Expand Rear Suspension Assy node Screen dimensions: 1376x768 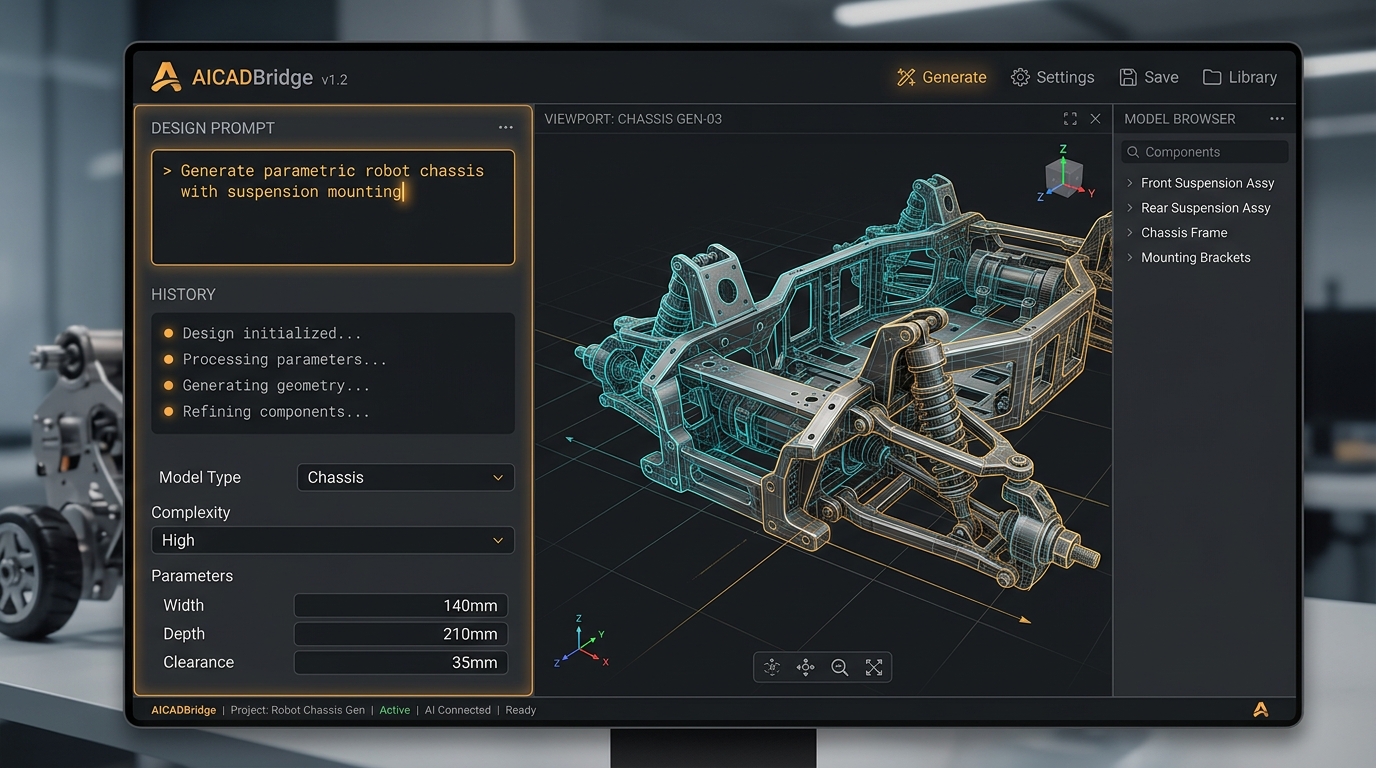[1130, 208]
